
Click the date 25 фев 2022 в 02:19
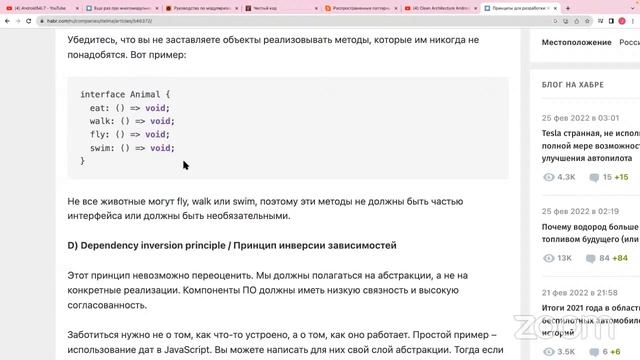coord(580,211)
